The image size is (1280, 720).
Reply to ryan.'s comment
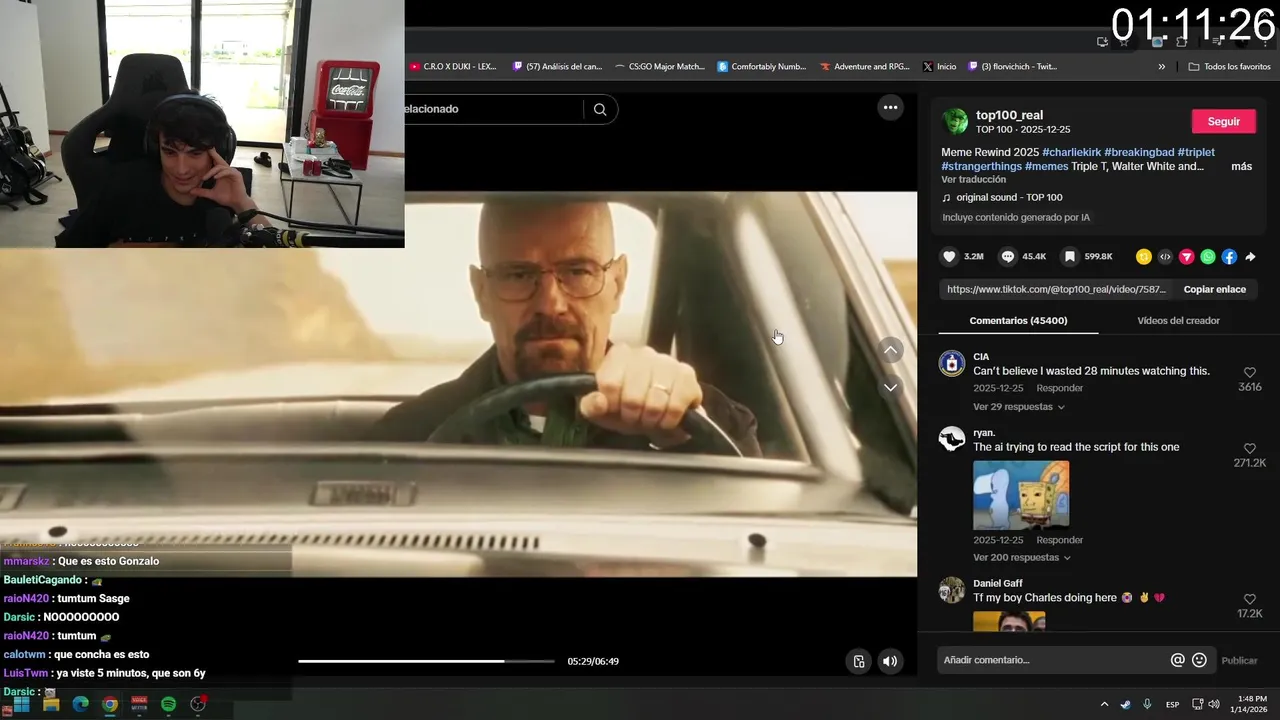point(1059,540)
